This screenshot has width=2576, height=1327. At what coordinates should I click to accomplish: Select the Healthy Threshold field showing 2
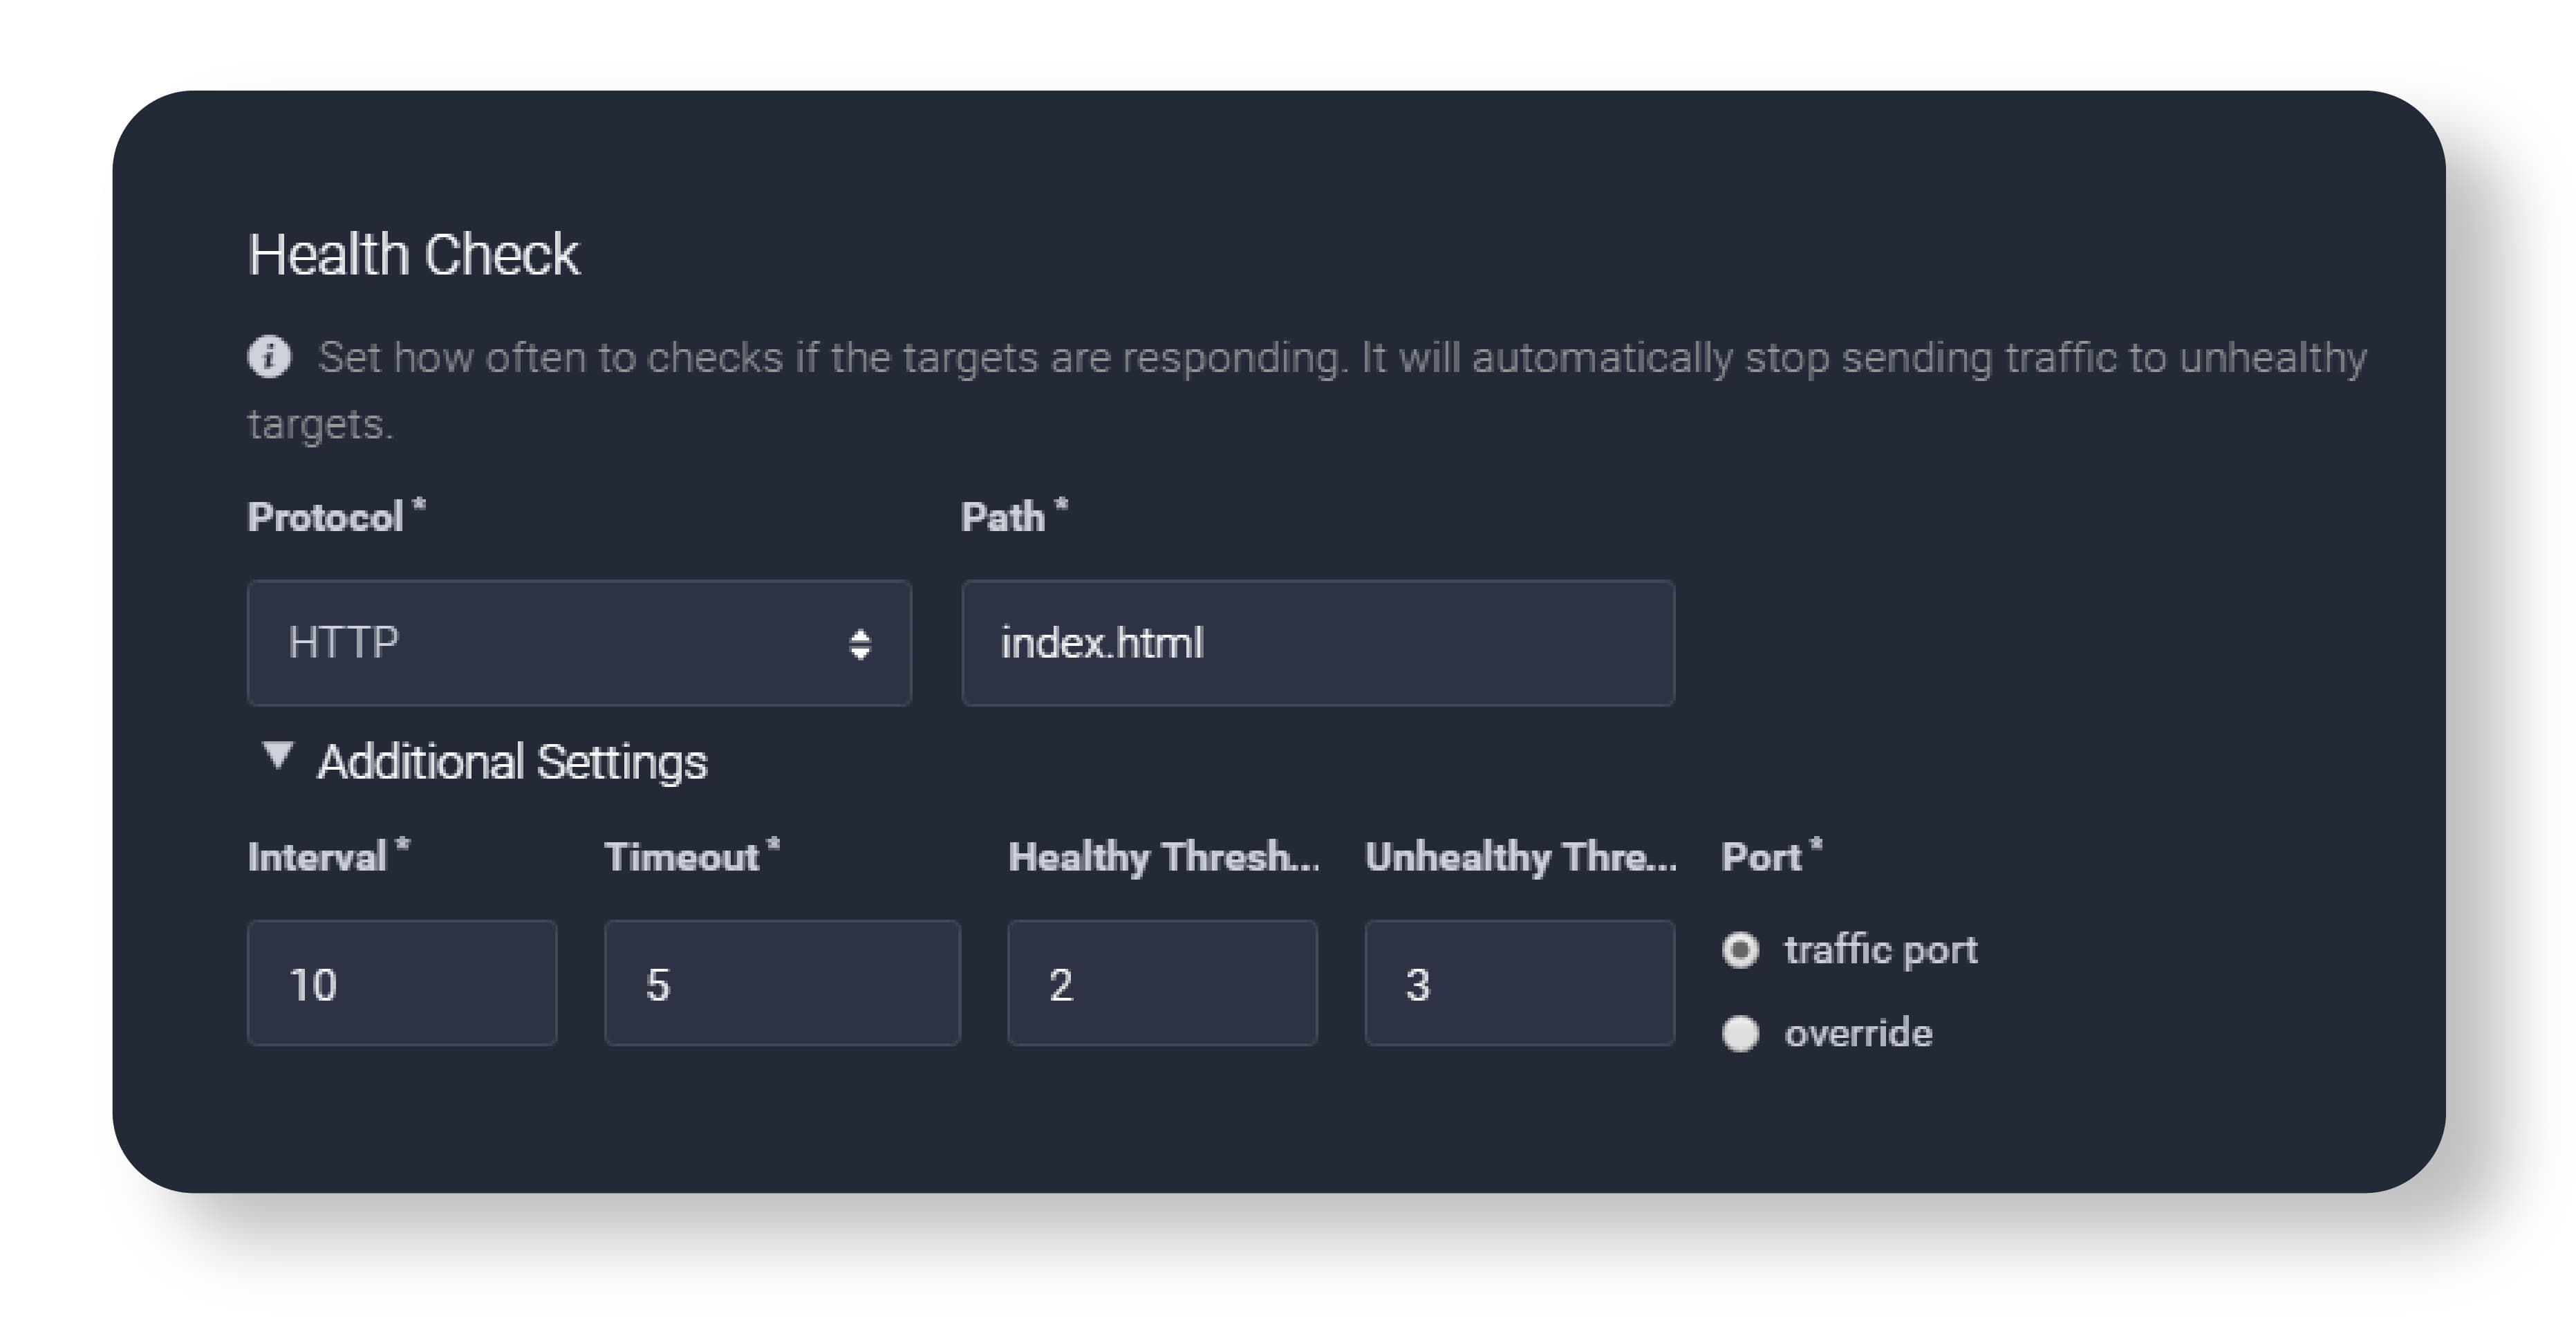(x=1161, y=983)
